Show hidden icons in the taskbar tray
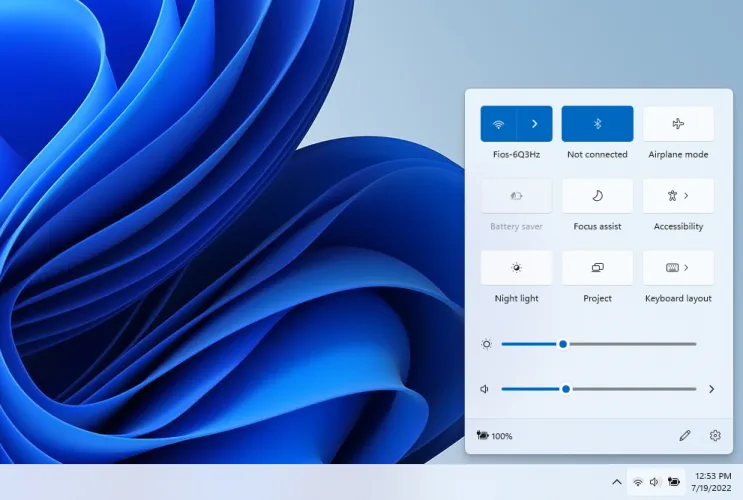 (x=616, y=482)
